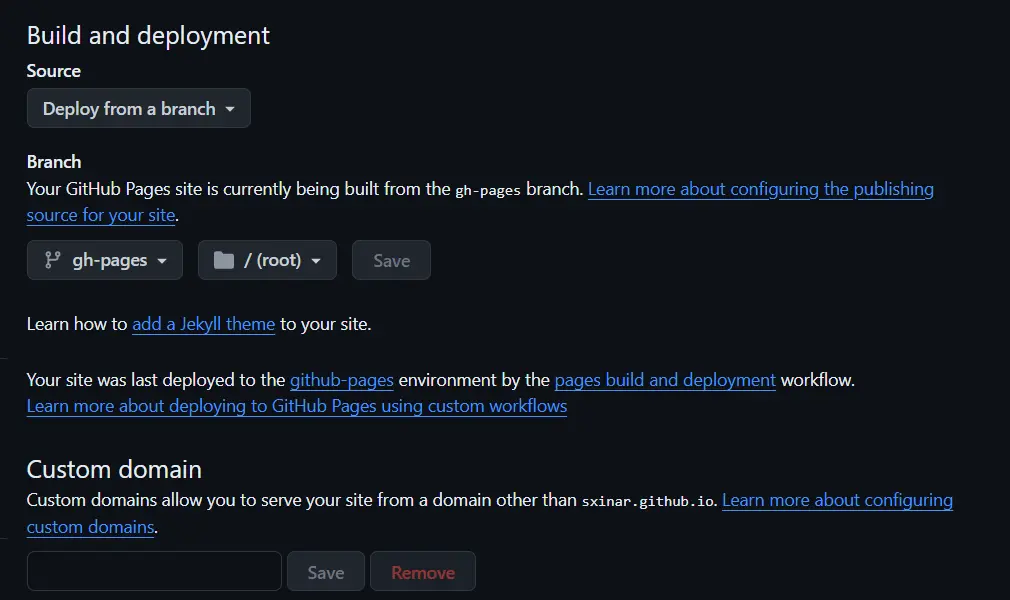Open the '/ (root)' folder dropdown
This screenshot has width=1010, height=600.
point(267,260)
